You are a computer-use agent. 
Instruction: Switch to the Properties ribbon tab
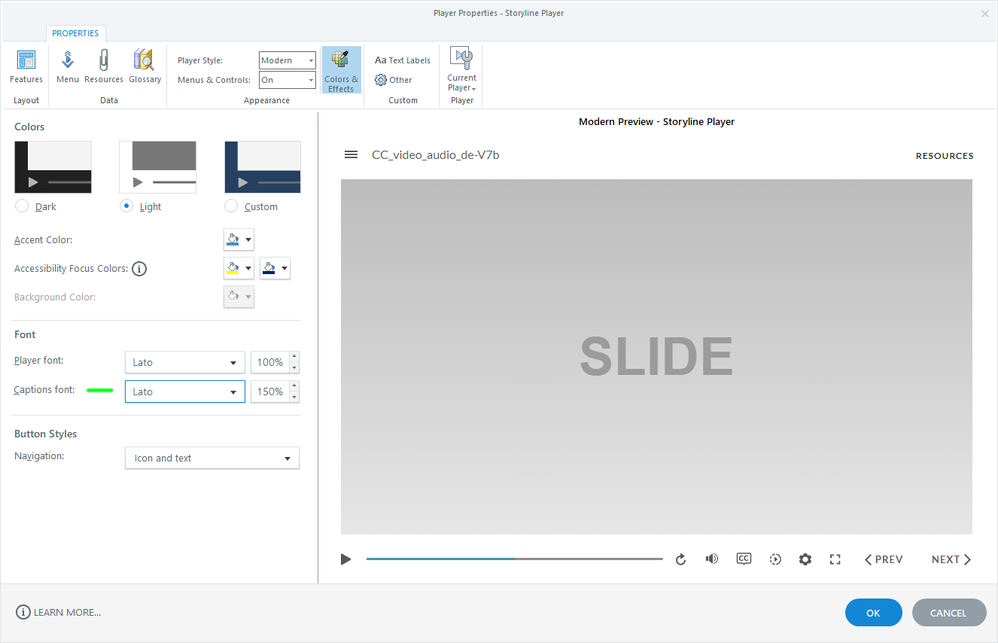click(x=75, y=33)
